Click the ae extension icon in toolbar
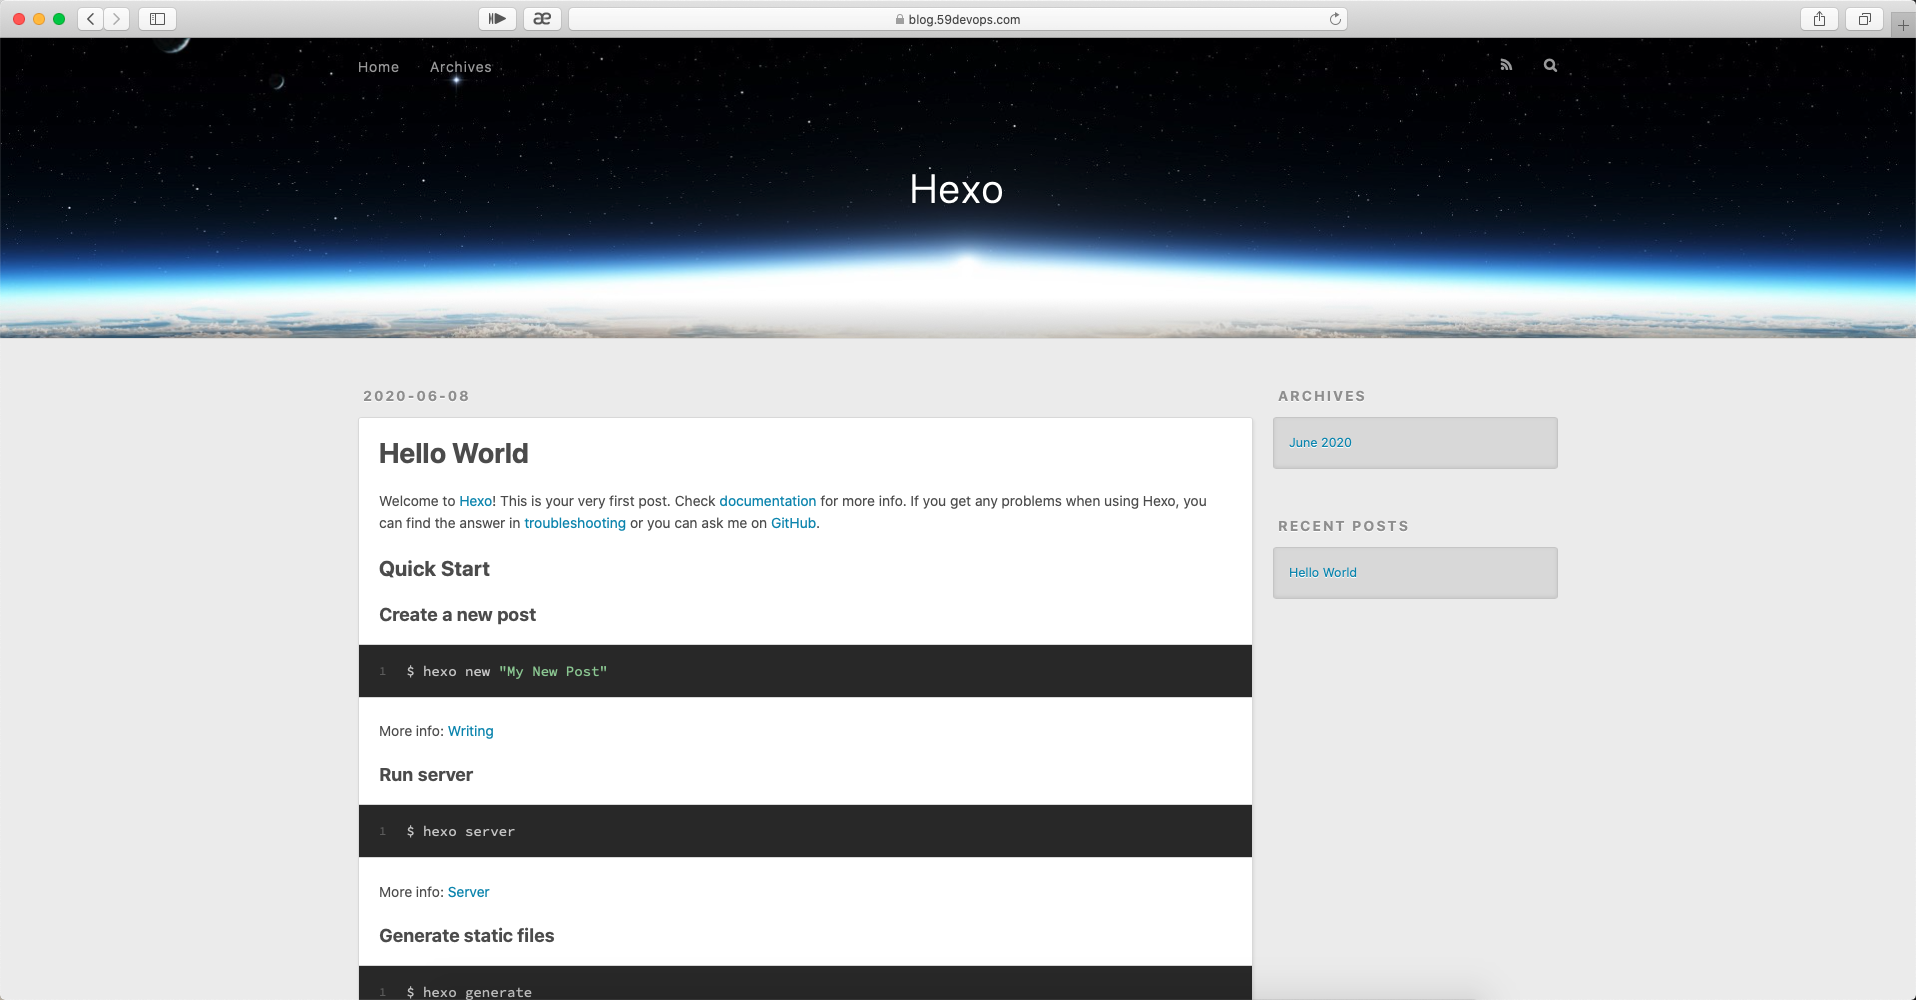 pyautogui.click(x=542, y=19)
